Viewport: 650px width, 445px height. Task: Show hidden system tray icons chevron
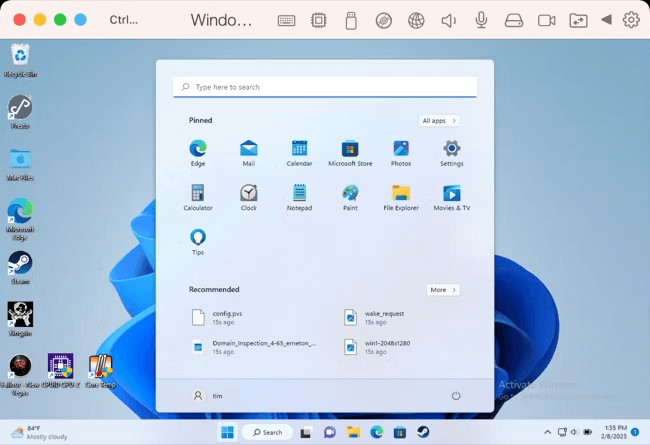click(548, 432)
